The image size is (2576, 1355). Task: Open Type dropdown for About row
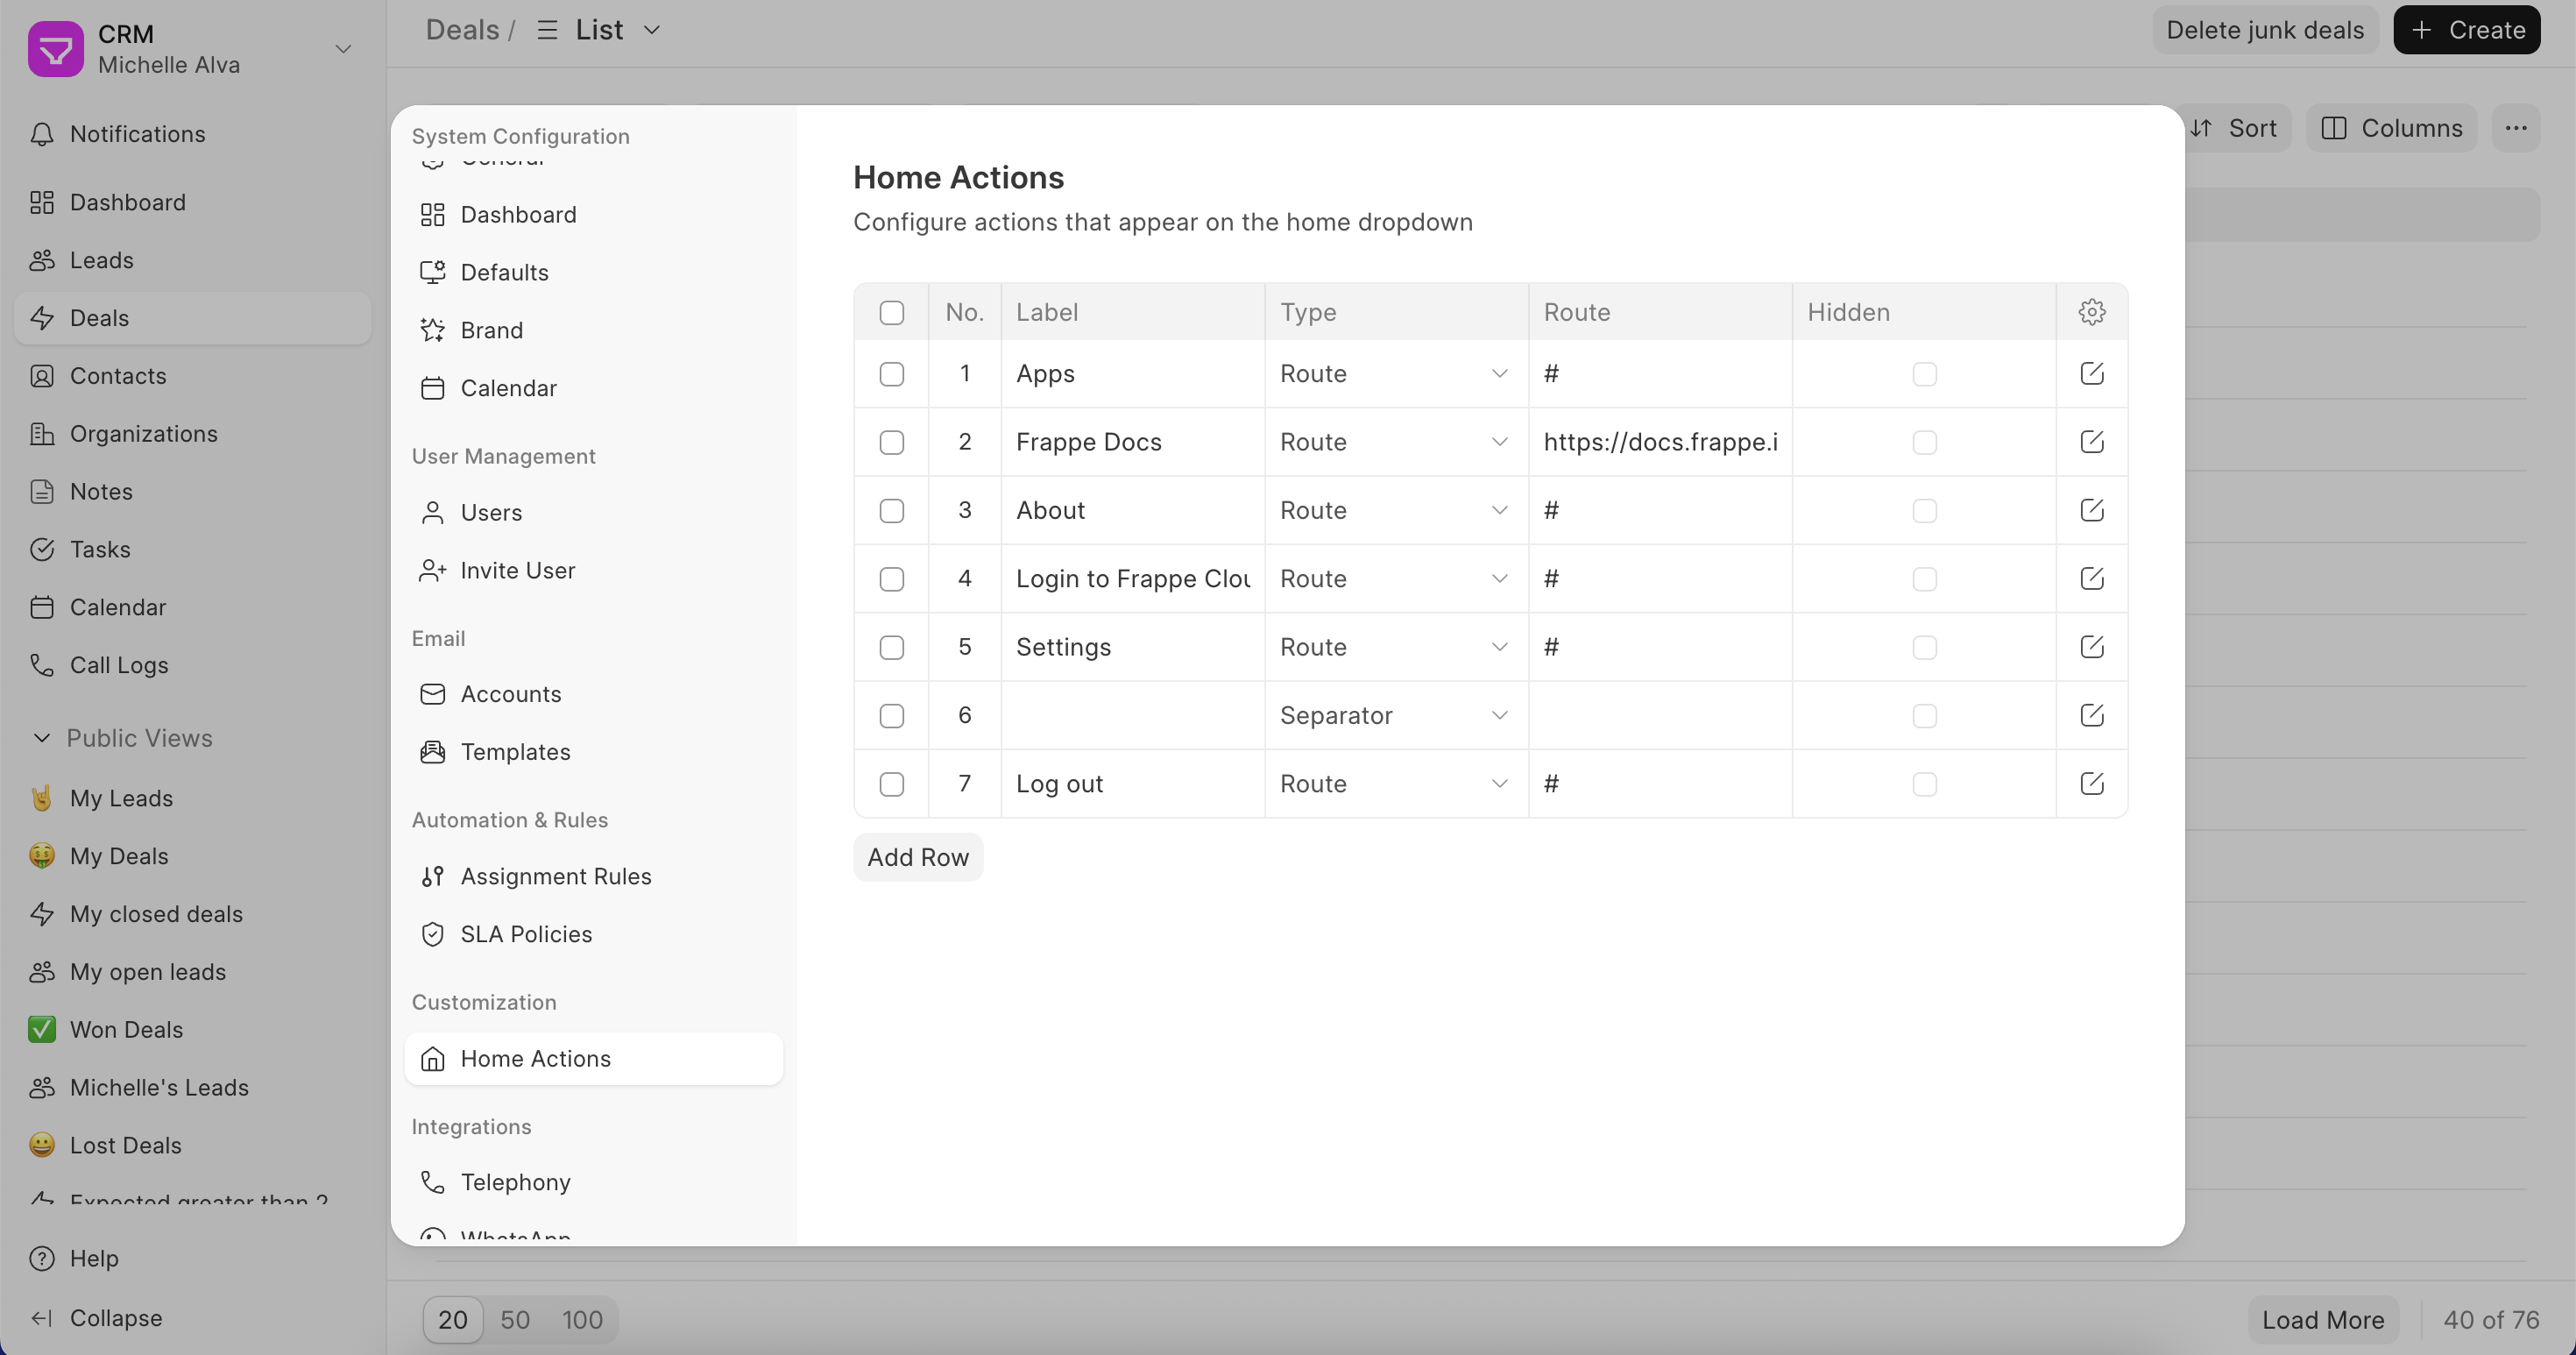(x=1395, y=510)
